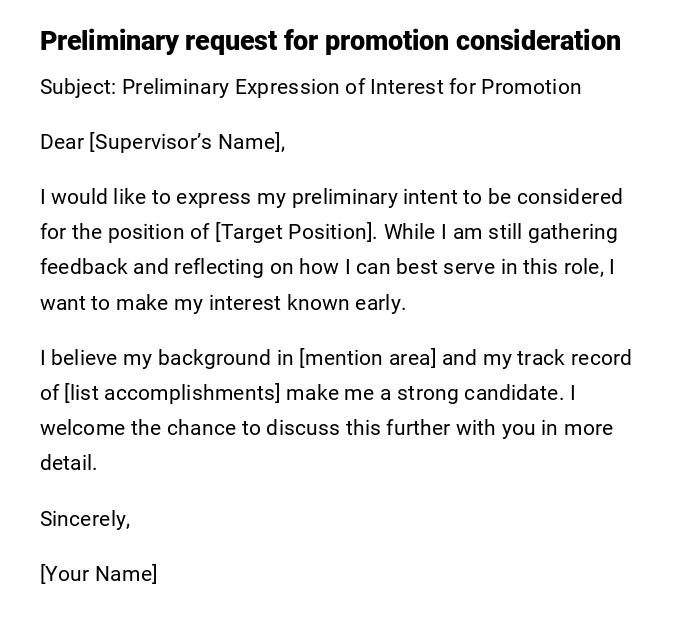Click the word 'Dear' in greeting
700x636 pixels.
(x=62, y=142)
